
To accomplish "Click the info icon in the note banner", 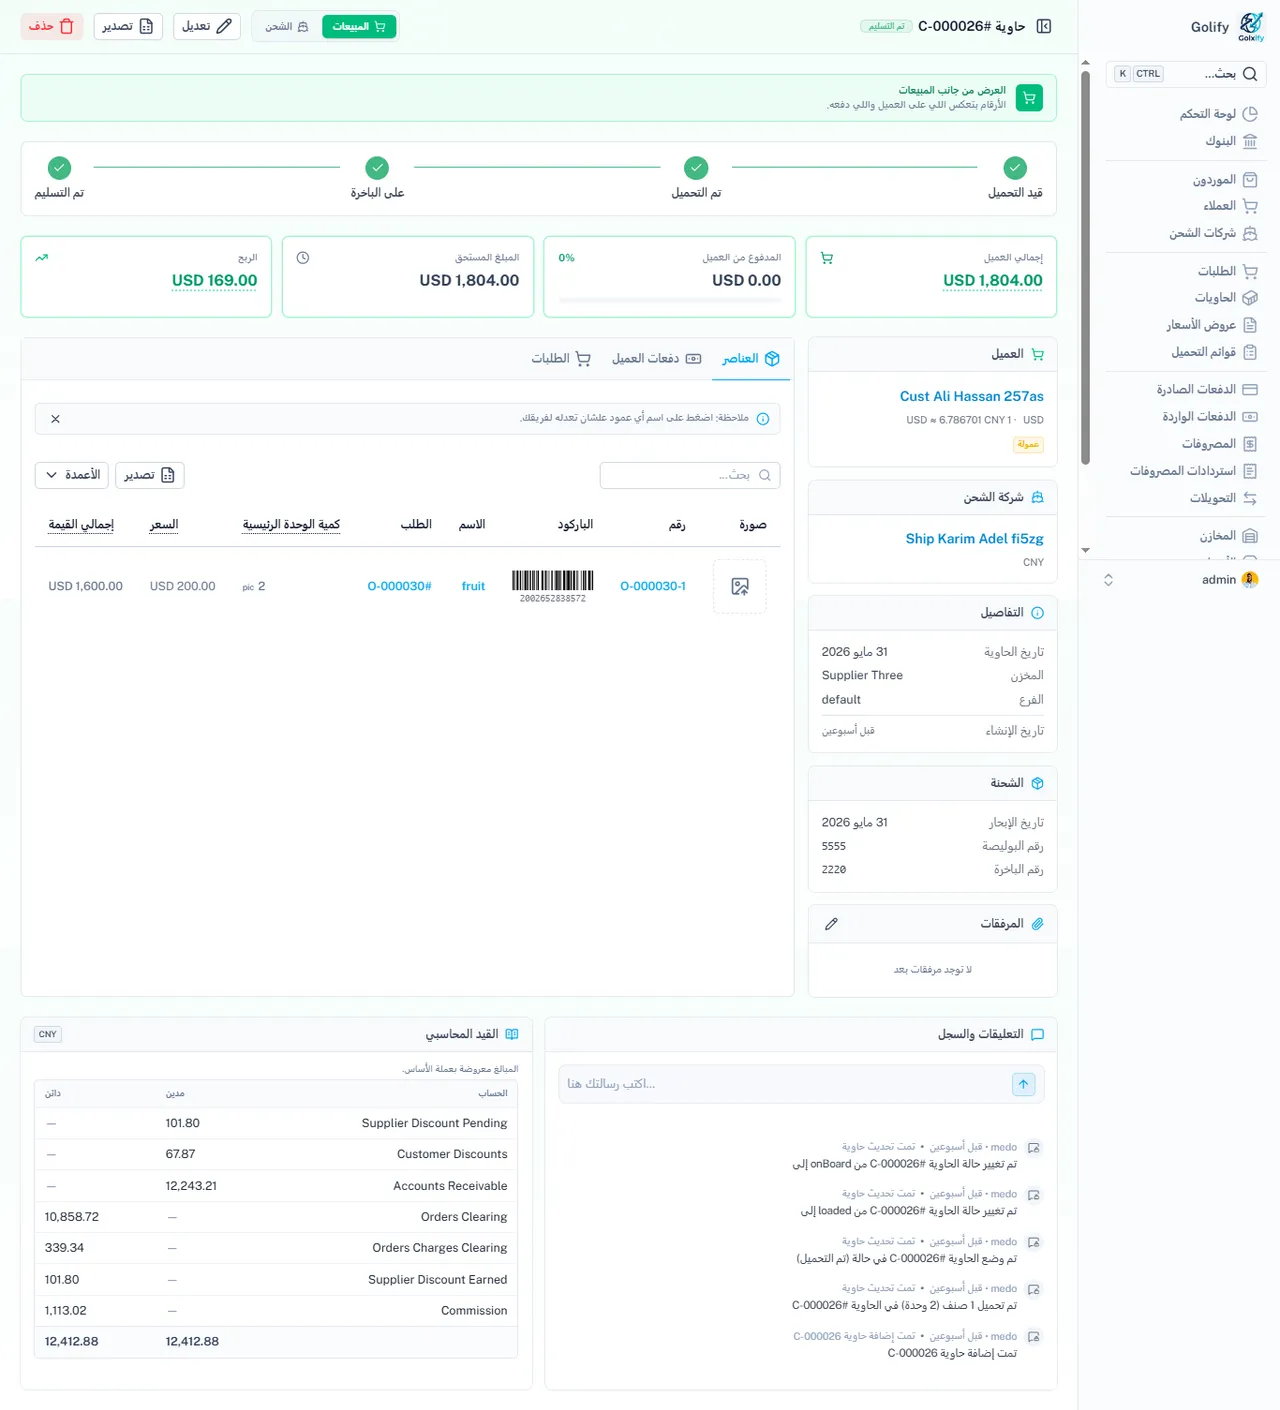I will [763, 419].
